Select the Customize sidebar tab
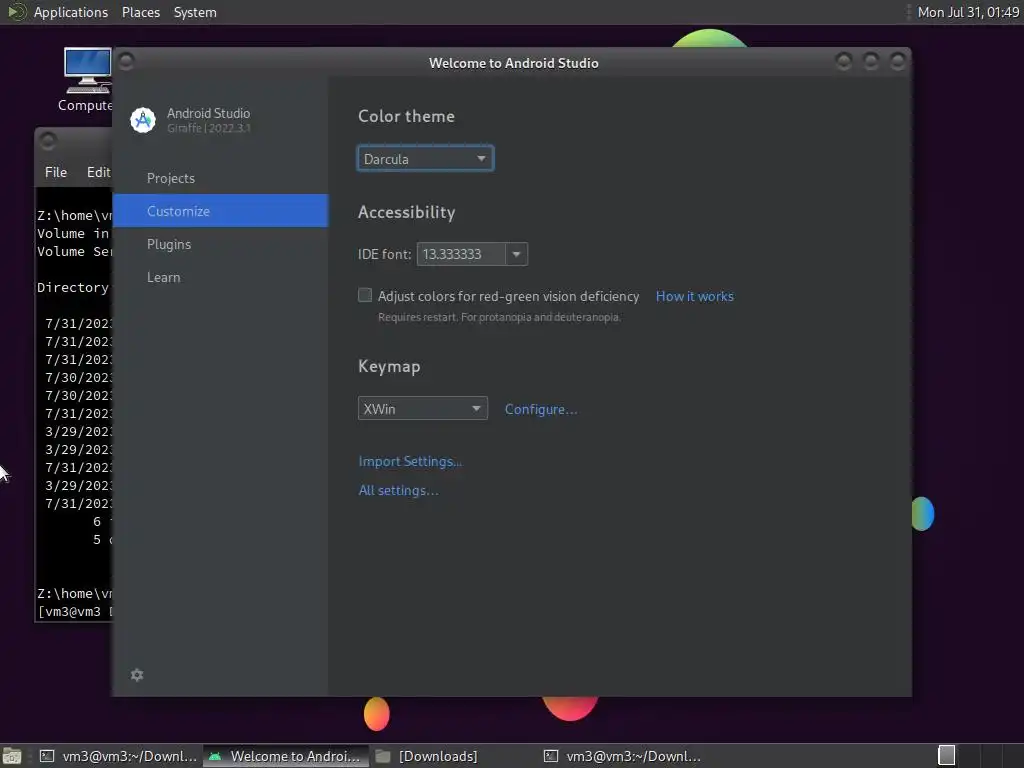 click(220, 210)
